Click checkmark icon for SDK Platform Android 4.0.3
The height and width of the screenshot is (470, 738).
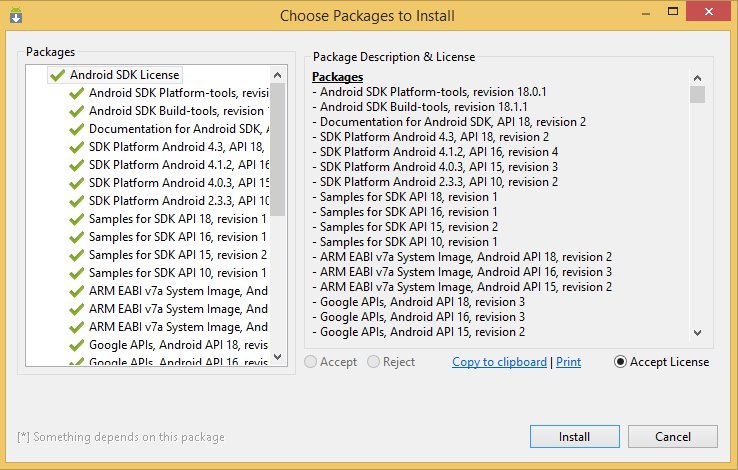point(76,183)
